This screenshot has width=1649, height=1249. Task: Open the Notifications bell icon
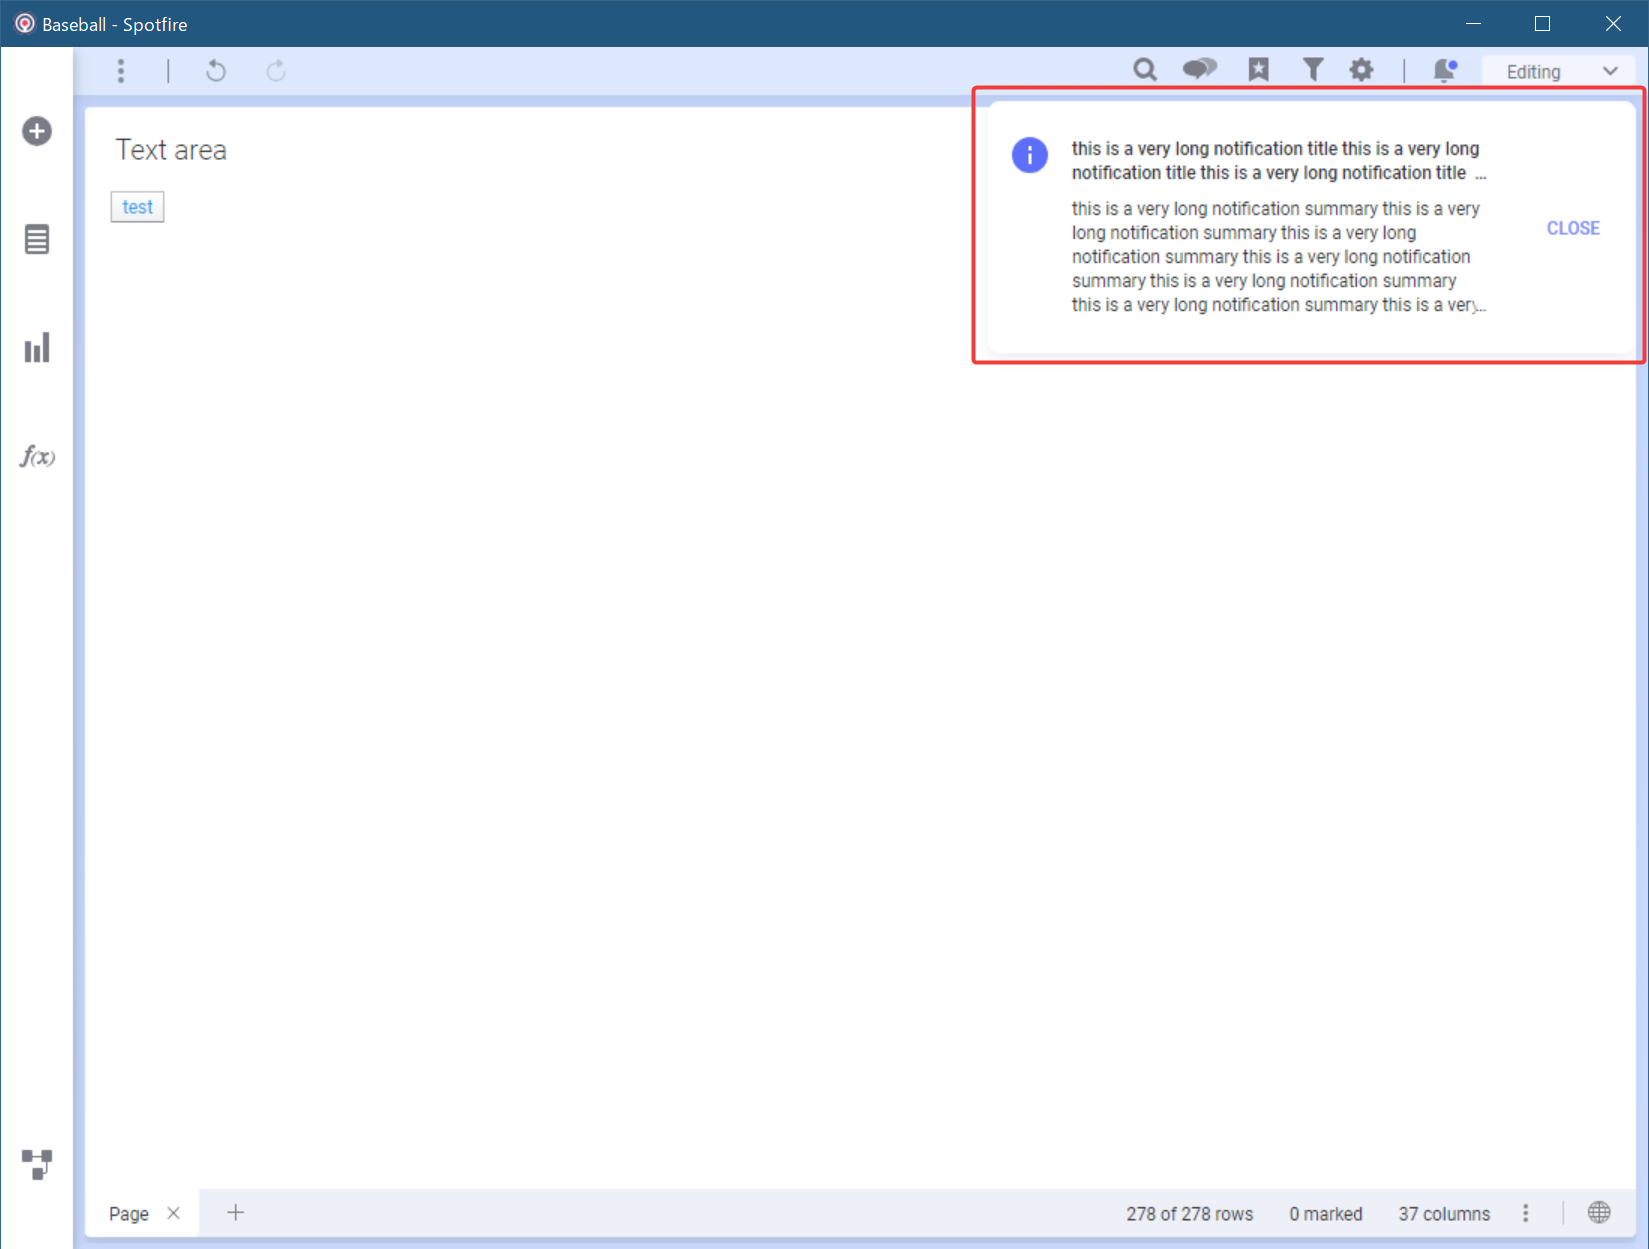(x=1445, y=70)
